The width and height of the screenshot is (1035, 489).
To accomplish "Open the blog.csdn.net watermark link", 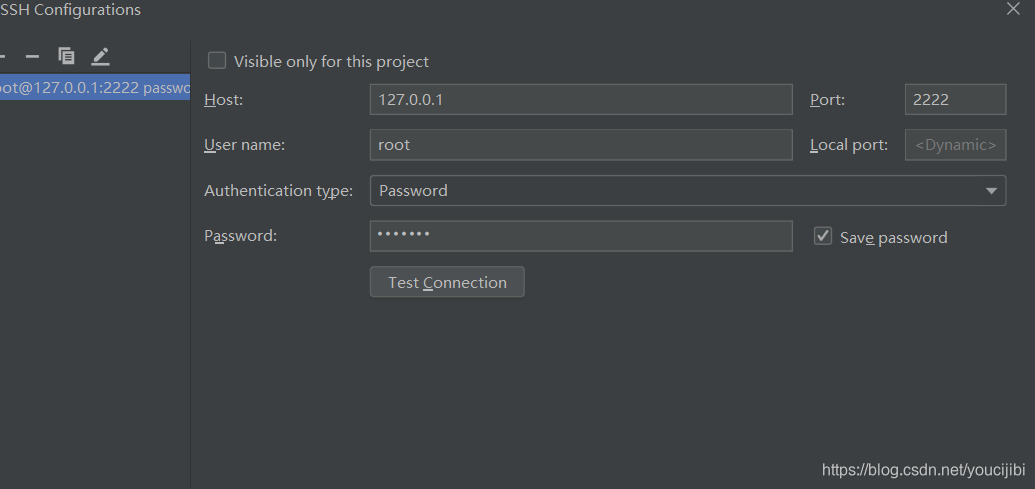I will coord(924,469).
